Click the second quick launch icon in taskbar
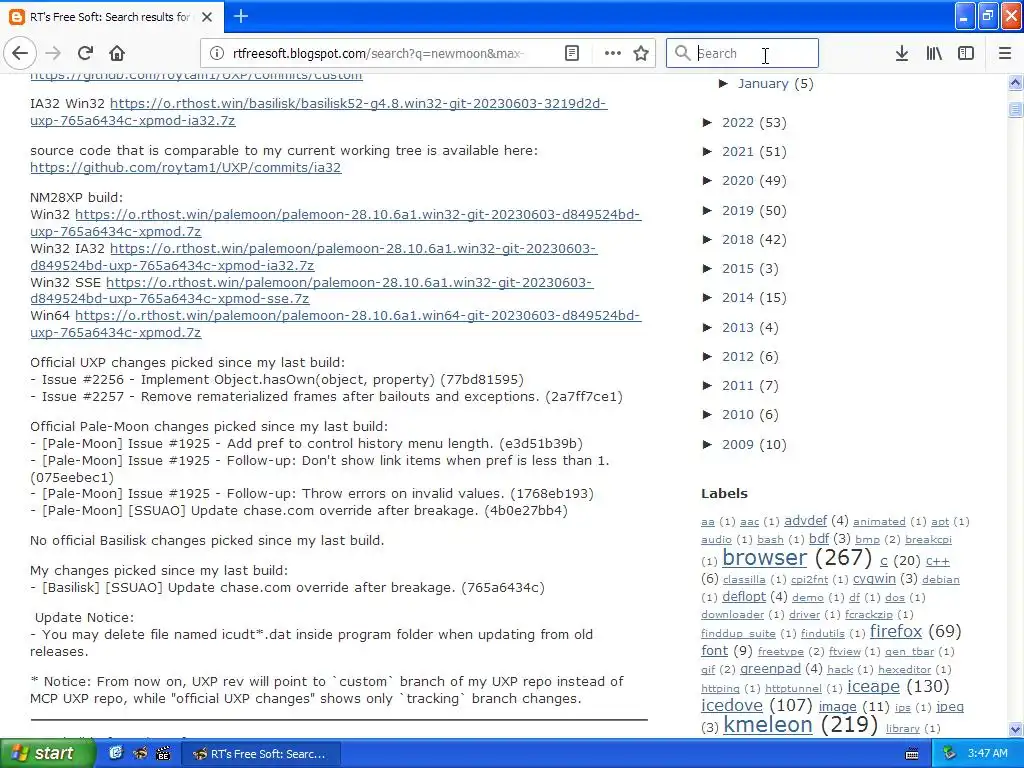Screen dimensions: 1024x768 [139, 753]
